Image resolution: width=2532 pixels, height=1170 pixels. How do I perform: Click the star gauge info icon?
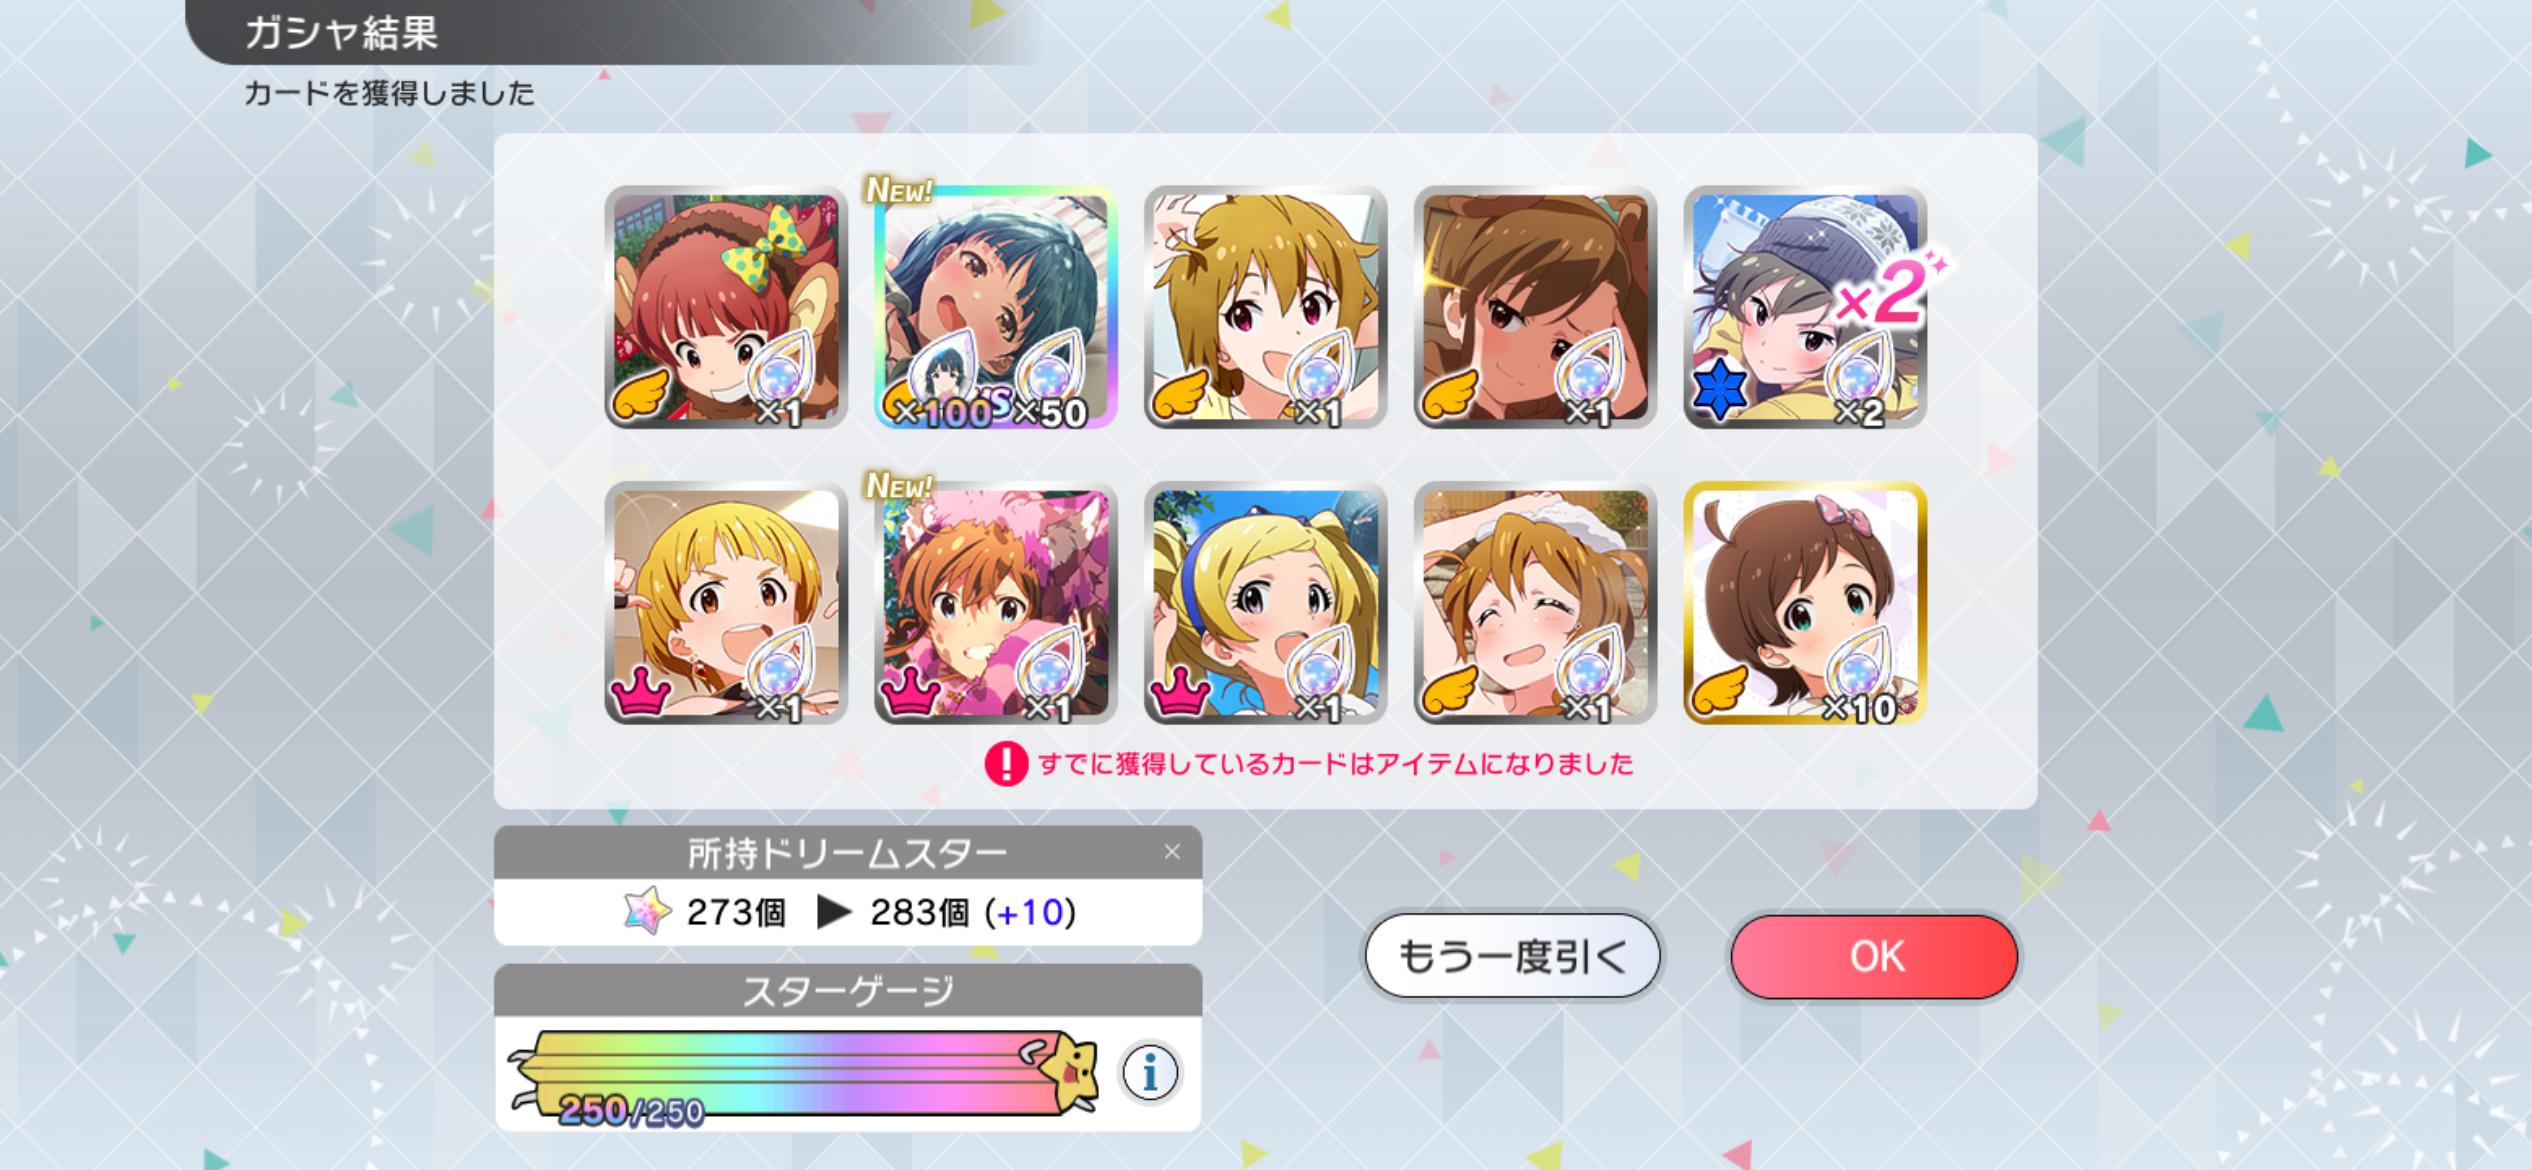tap(1150, 1073)
